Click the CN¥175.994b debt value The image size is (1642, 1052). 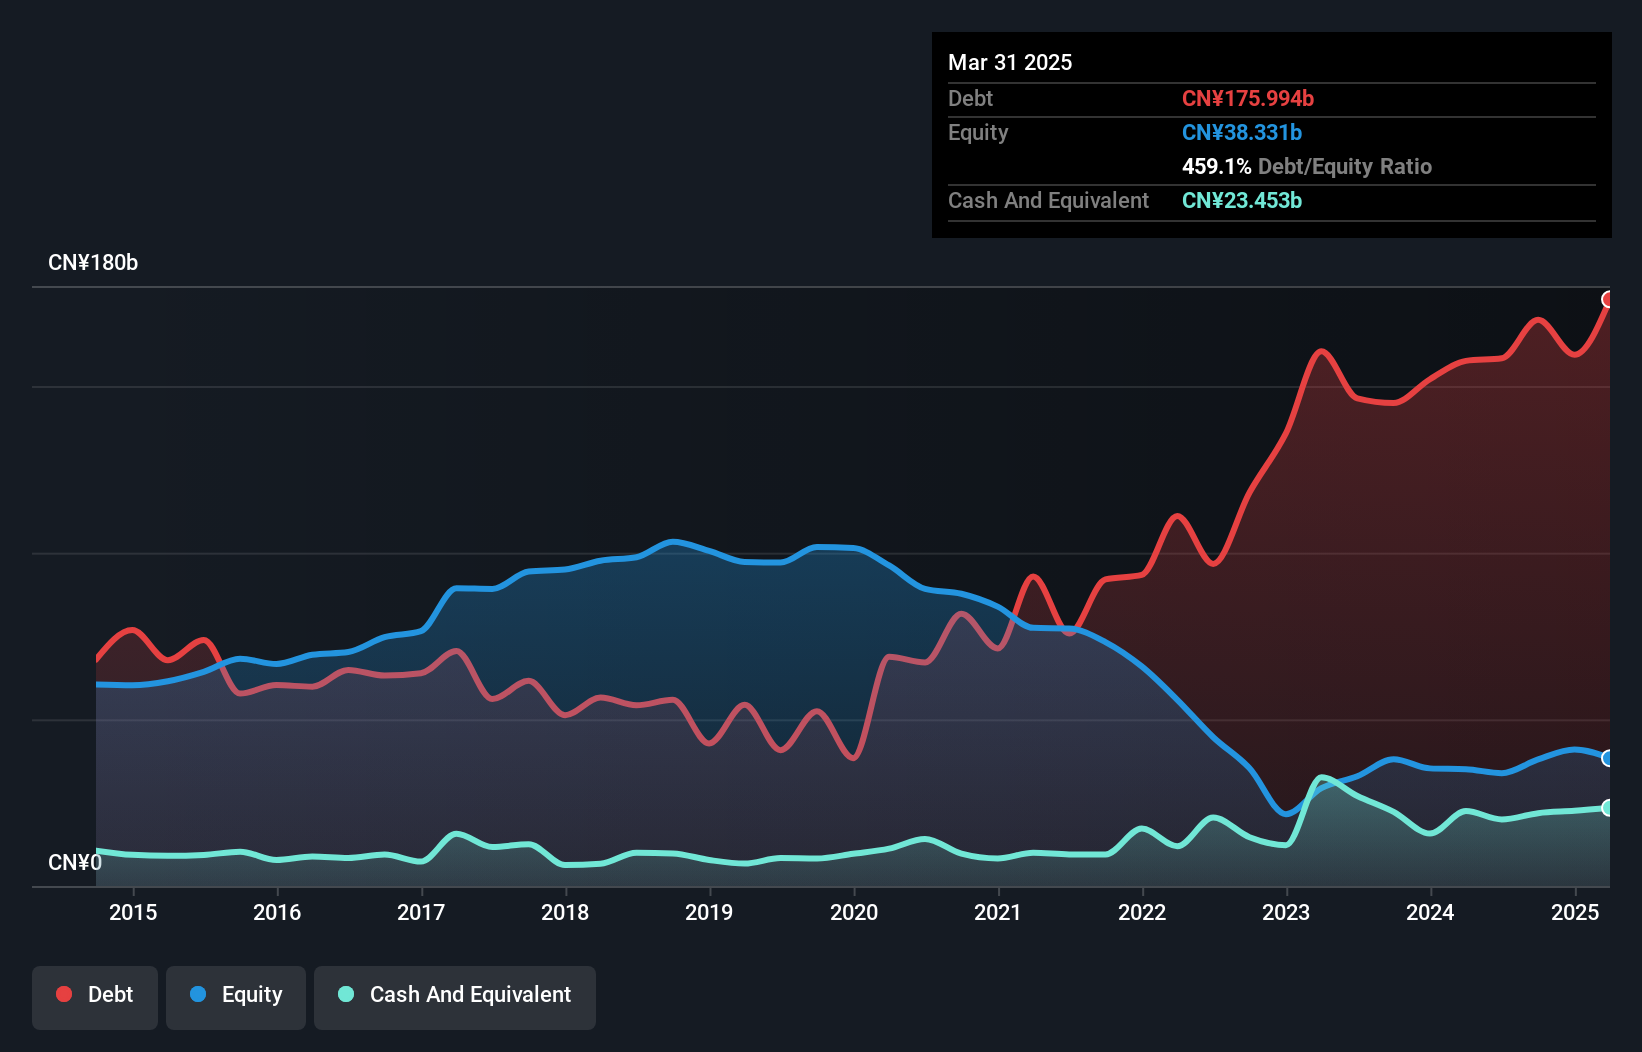[1249, 98]
